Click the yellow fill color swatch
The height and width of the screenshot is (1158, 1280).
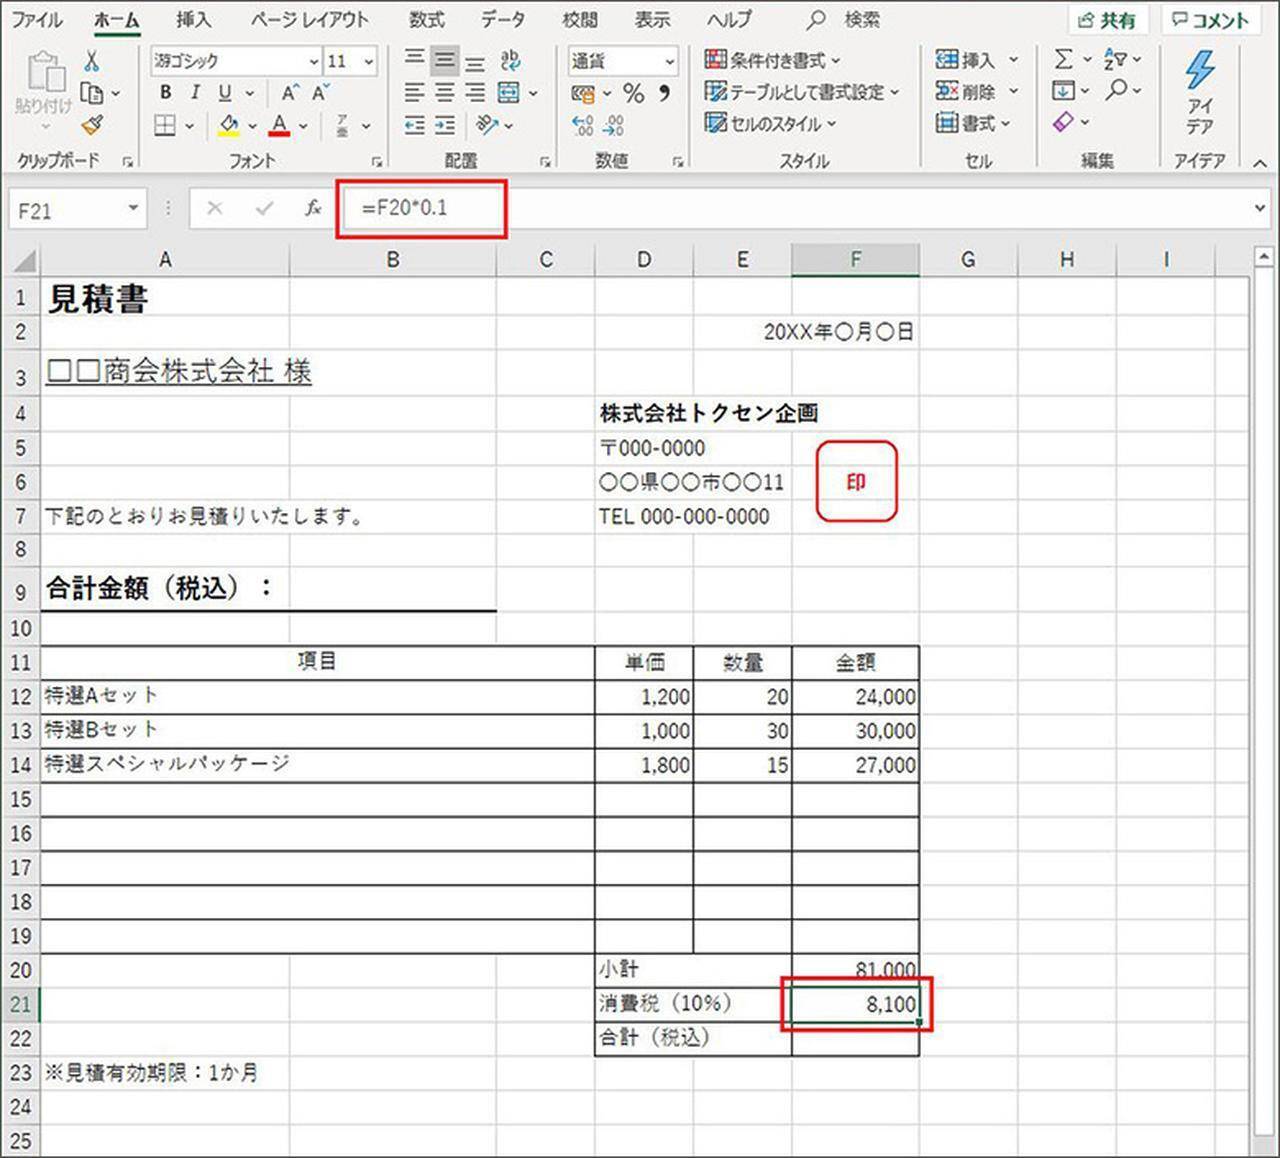coord(228,125)
